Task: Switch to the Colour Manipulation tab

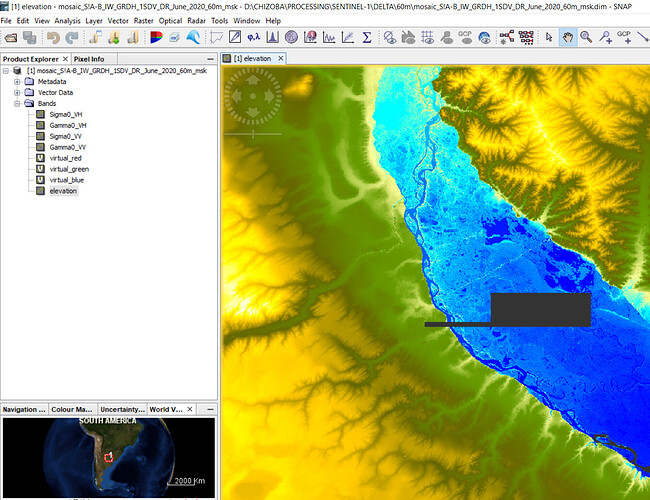Action: 72,409
